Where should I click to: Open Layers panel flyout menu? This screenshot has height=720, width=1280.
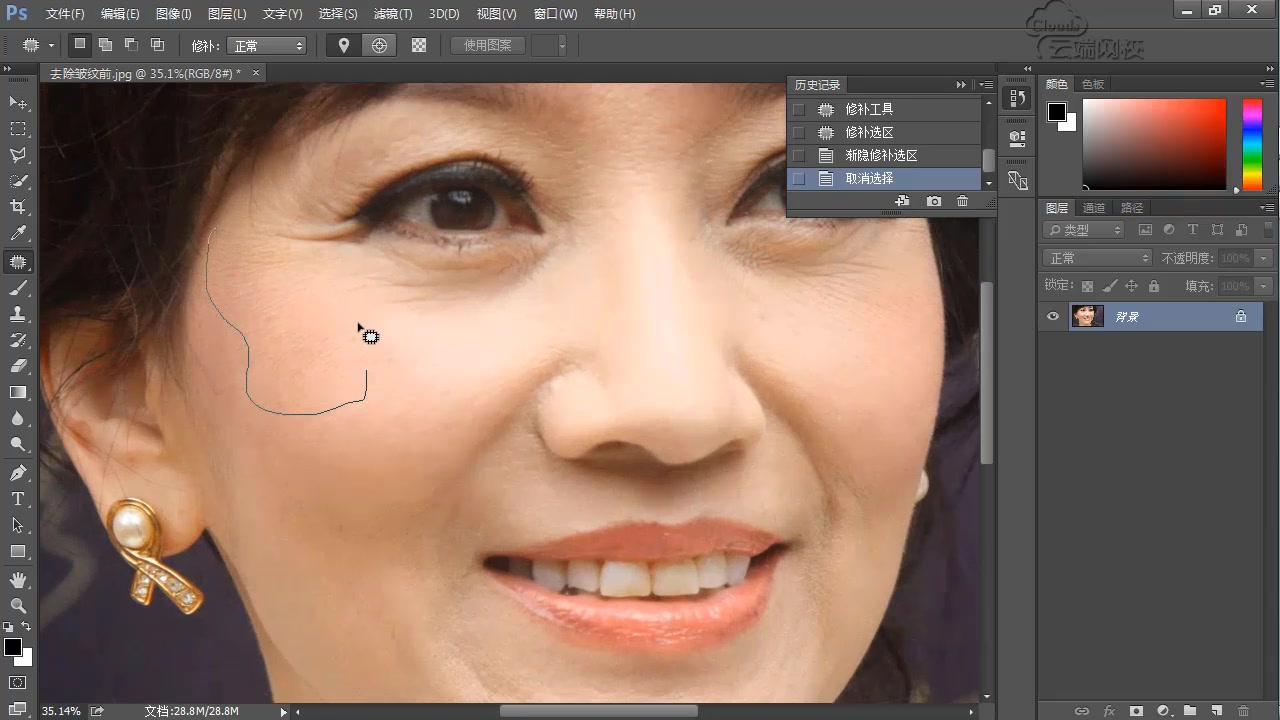(1268, 208)
